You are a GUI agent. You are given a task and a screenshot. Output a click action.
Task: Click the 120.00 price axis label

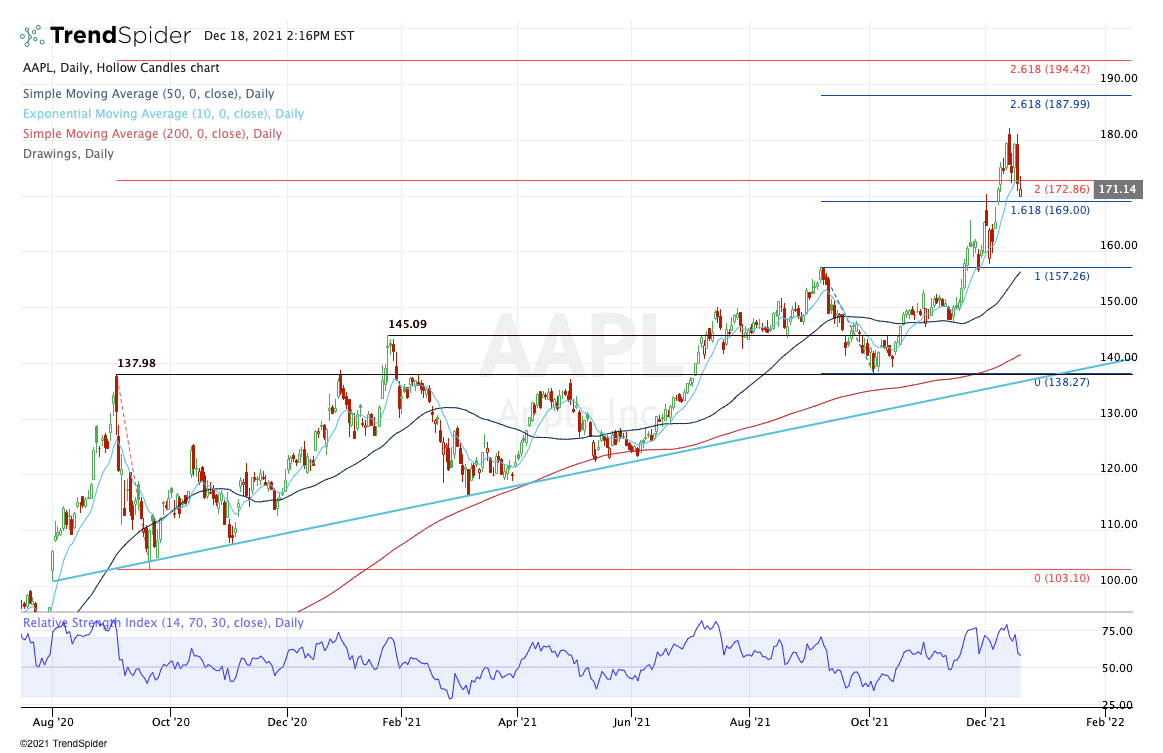pyautogui.click(x=1118, y=469)
